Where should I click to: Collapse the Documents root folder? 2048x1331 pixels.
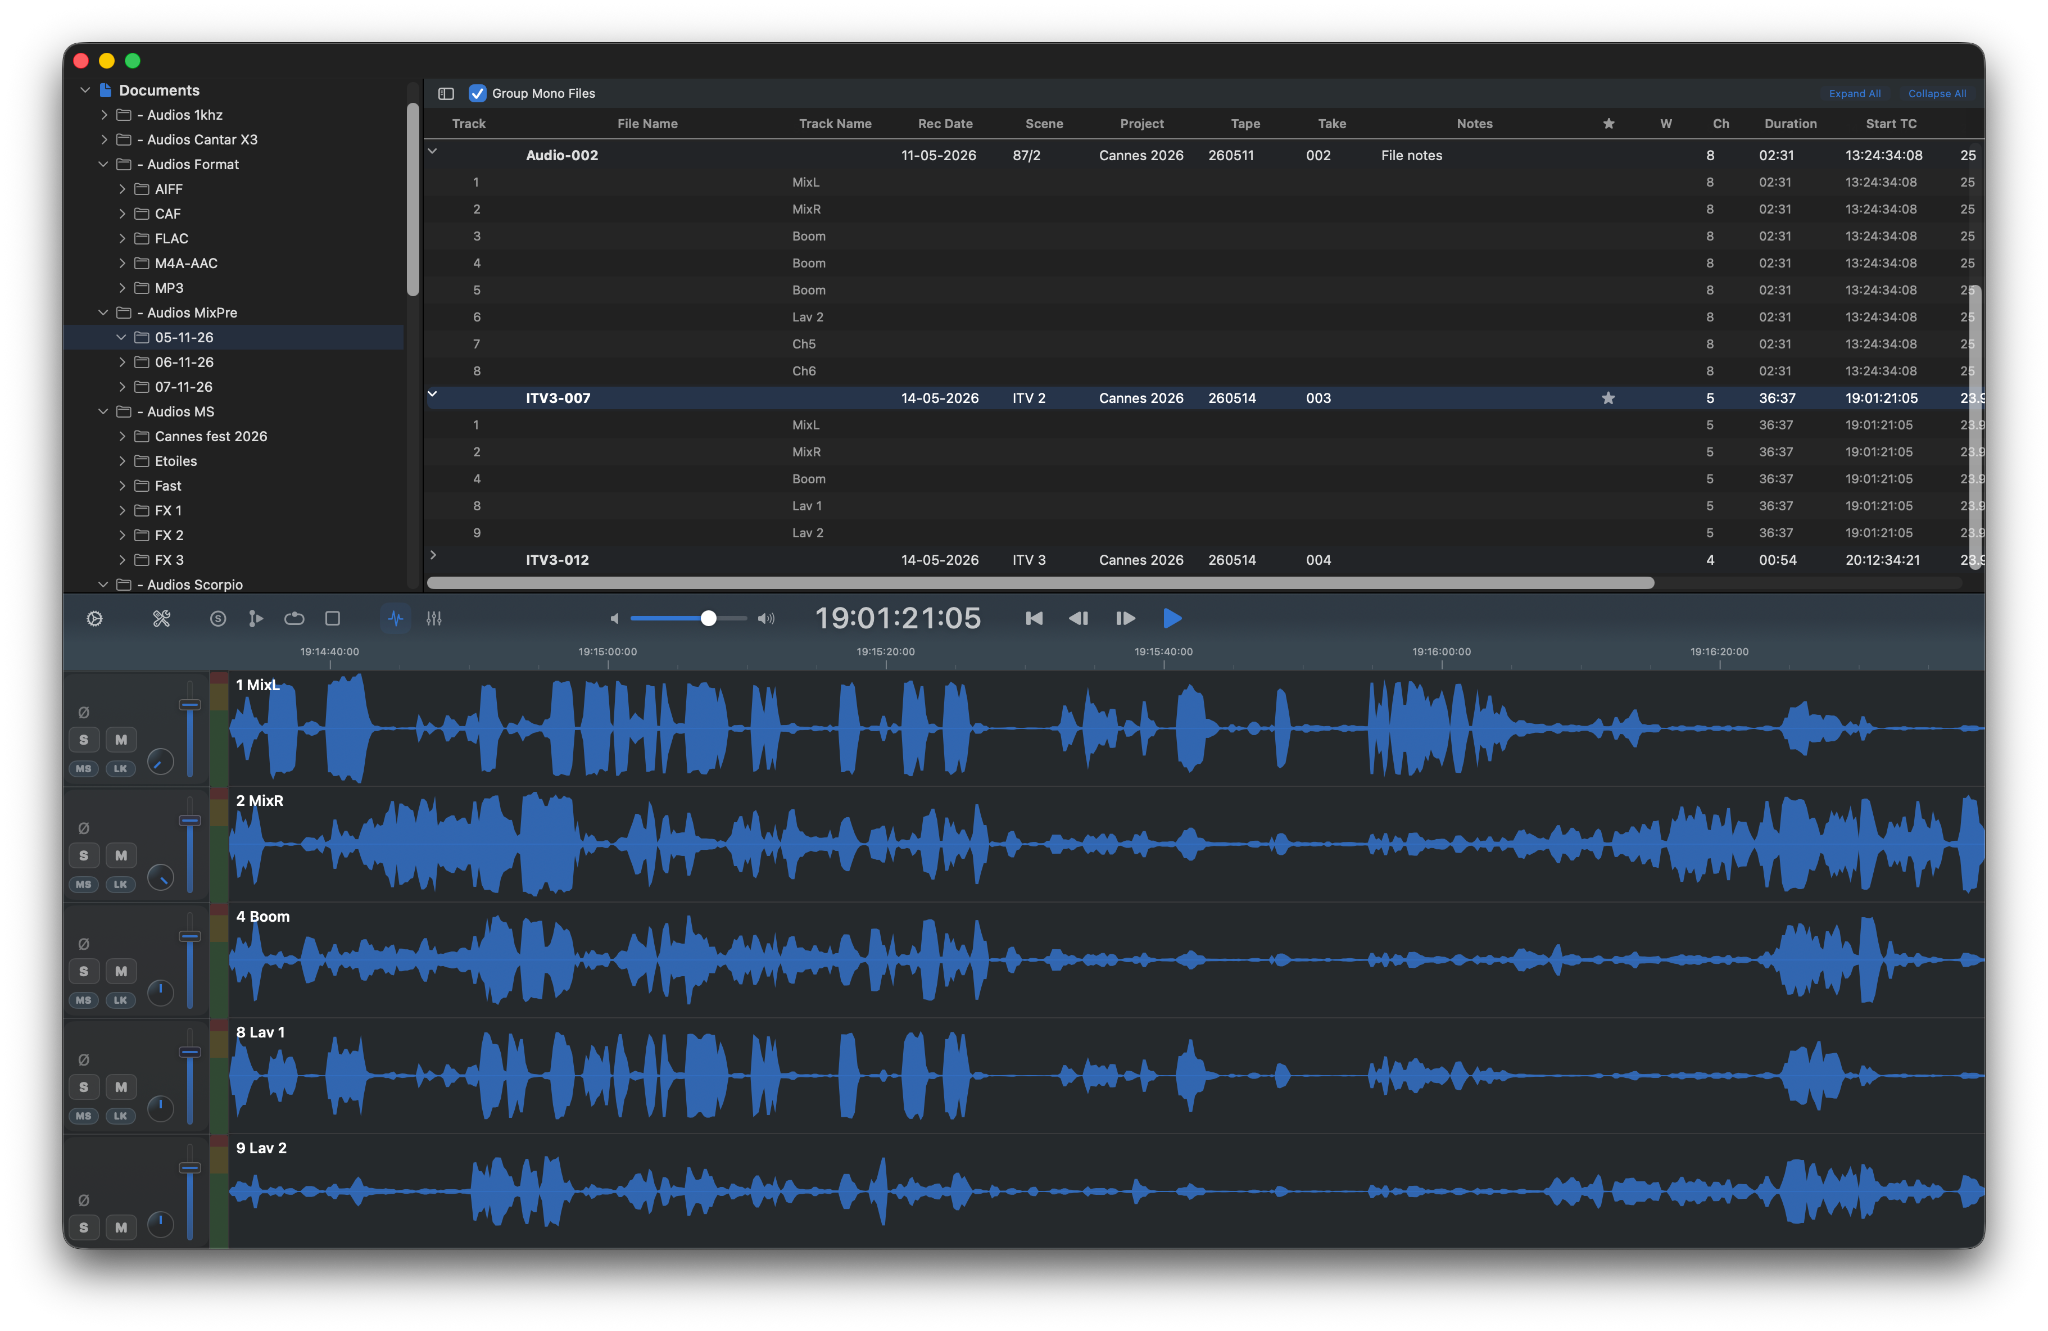point(85,90)
